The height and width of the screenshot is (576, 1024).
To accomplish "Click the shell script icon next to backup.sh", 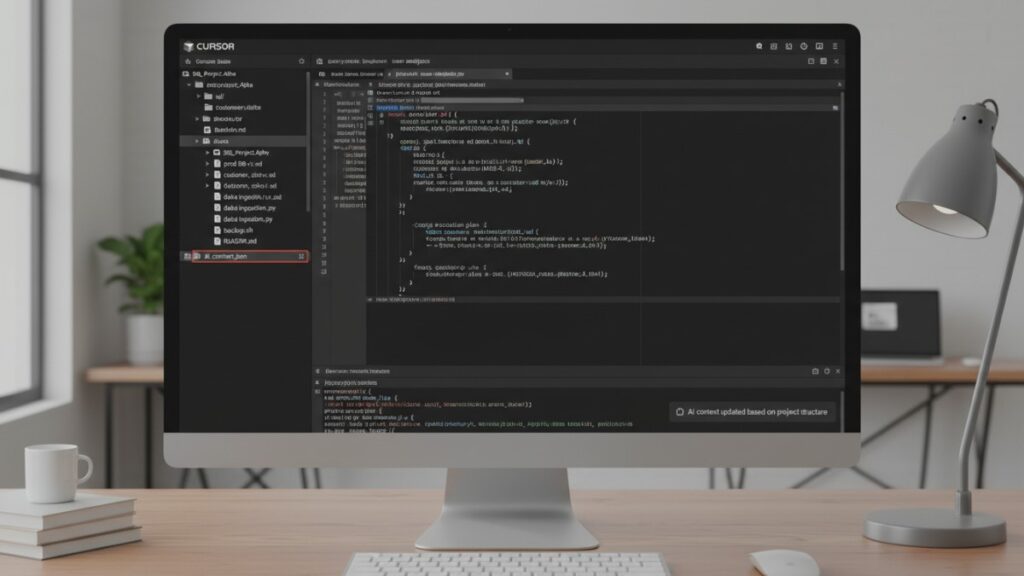I will click(216, 232).
